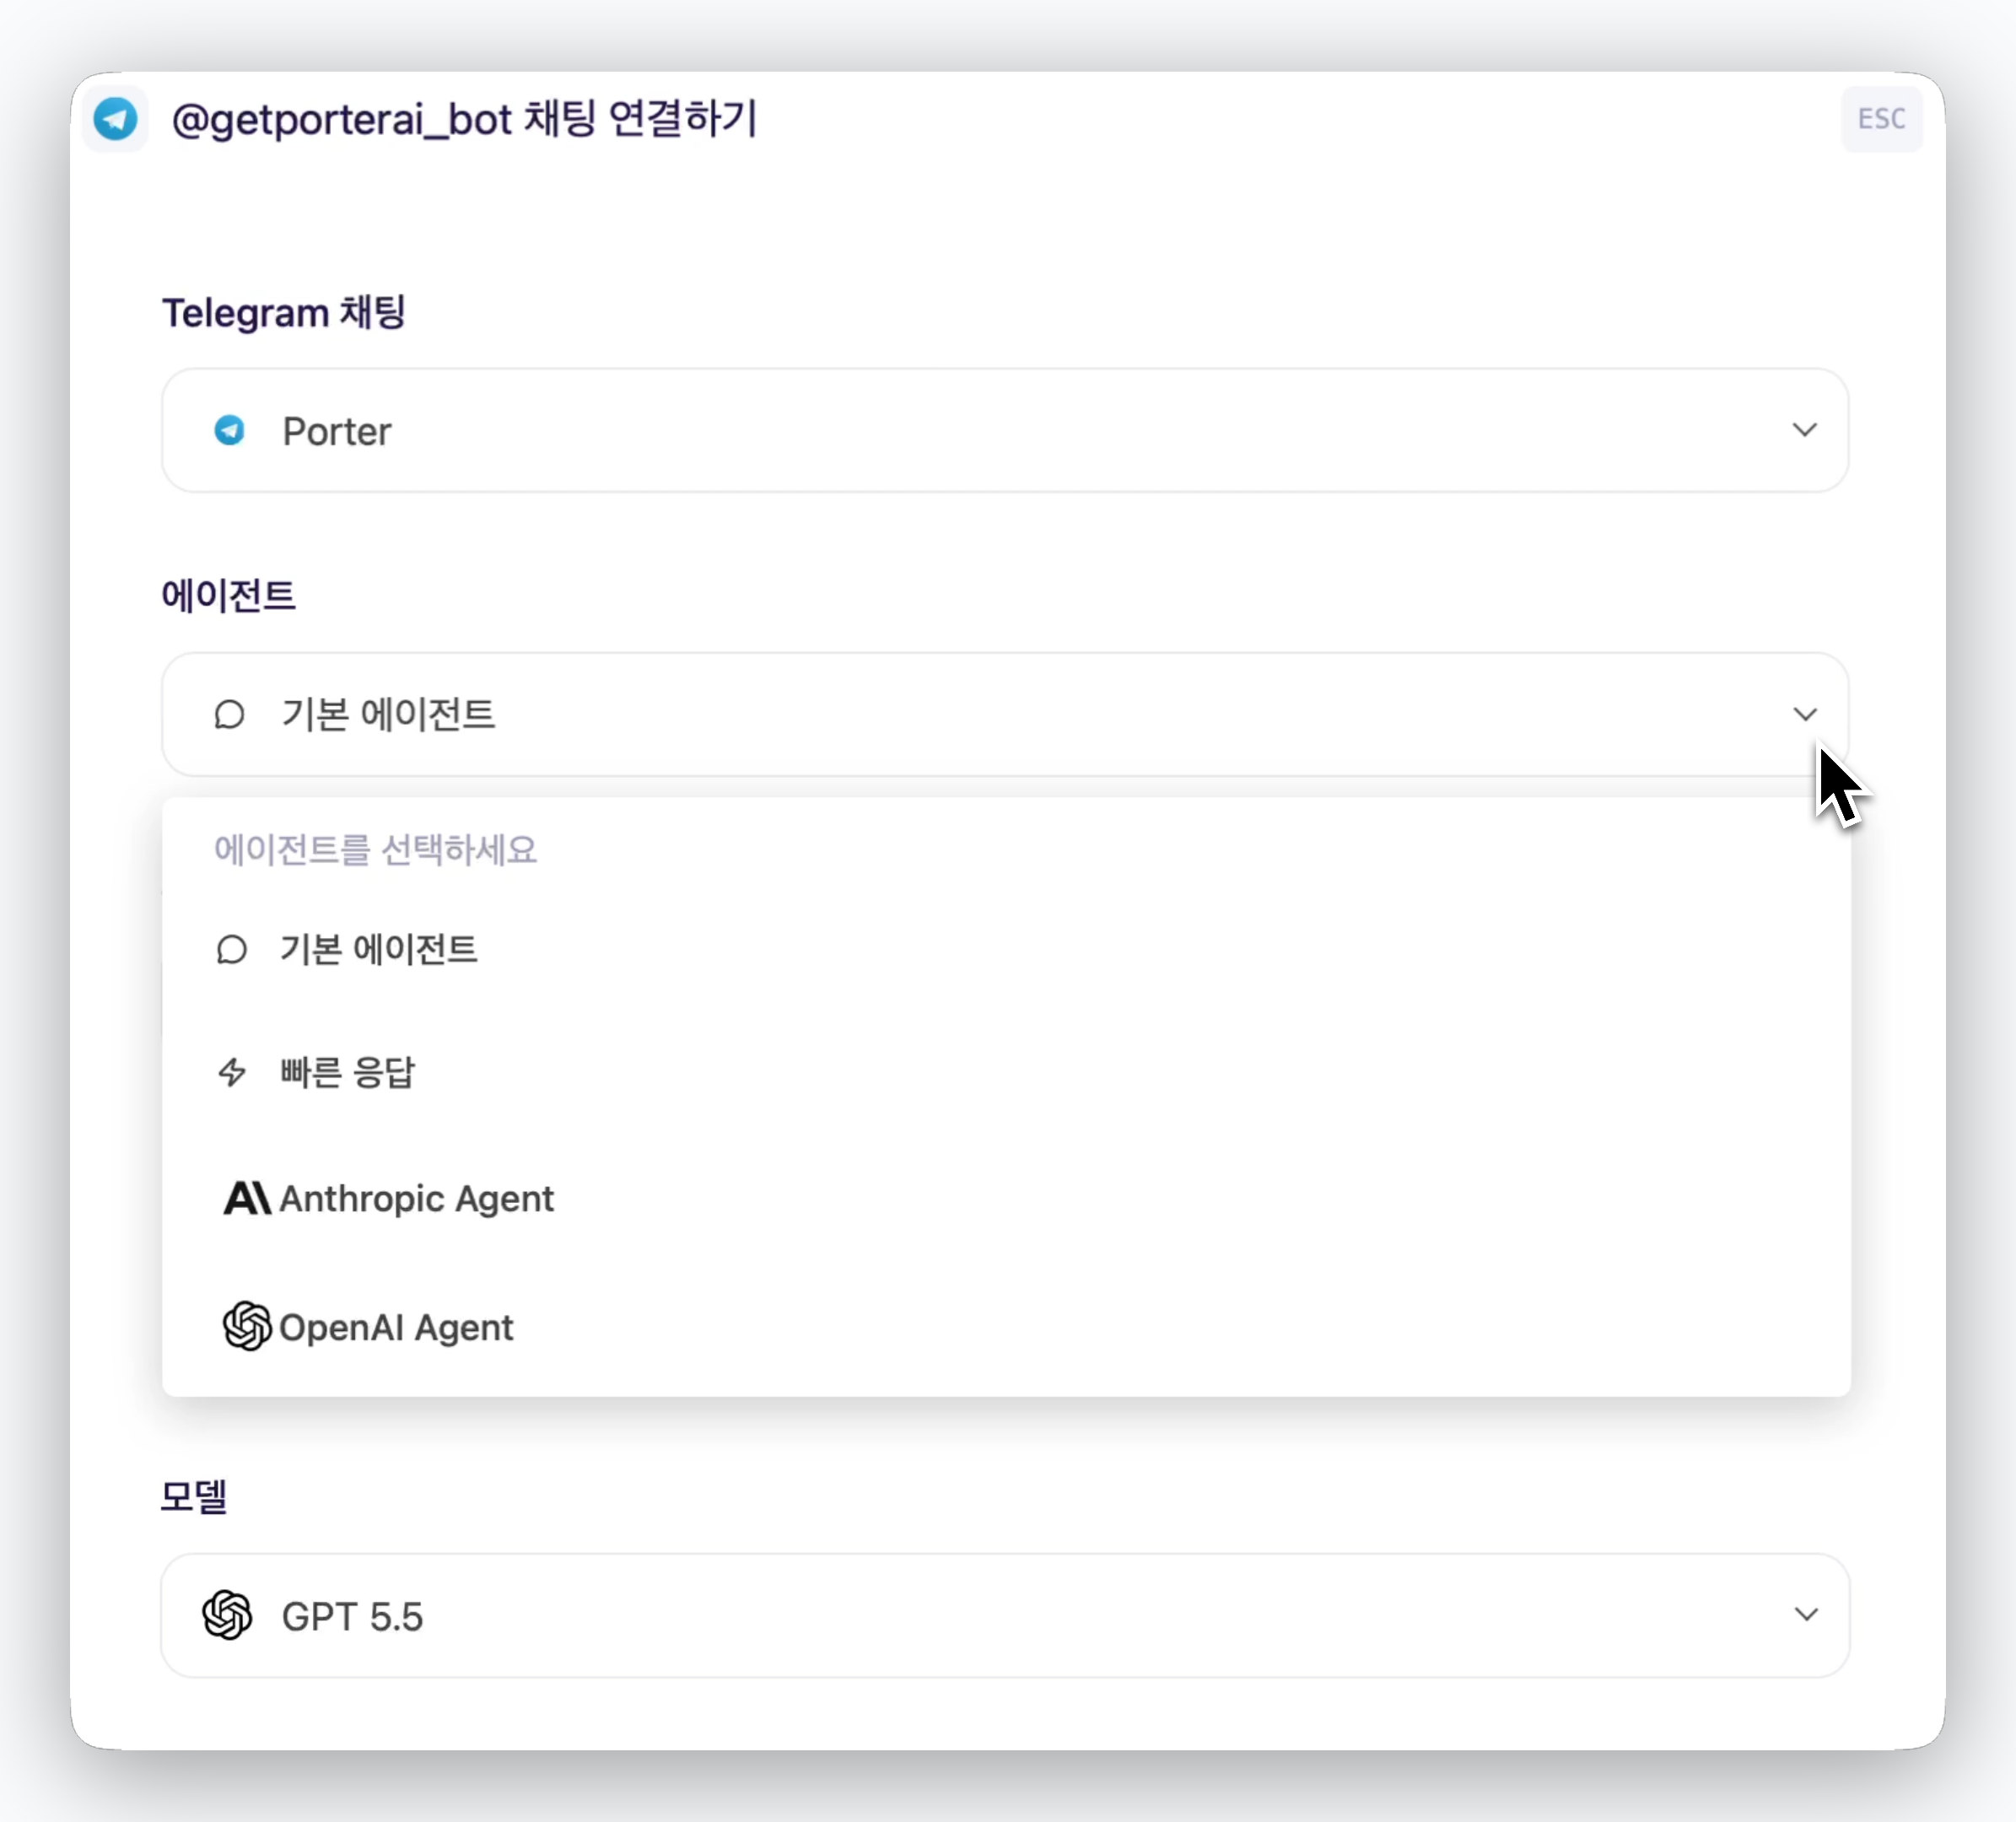Close the dialog with the ESC button

click(1881, 119)
